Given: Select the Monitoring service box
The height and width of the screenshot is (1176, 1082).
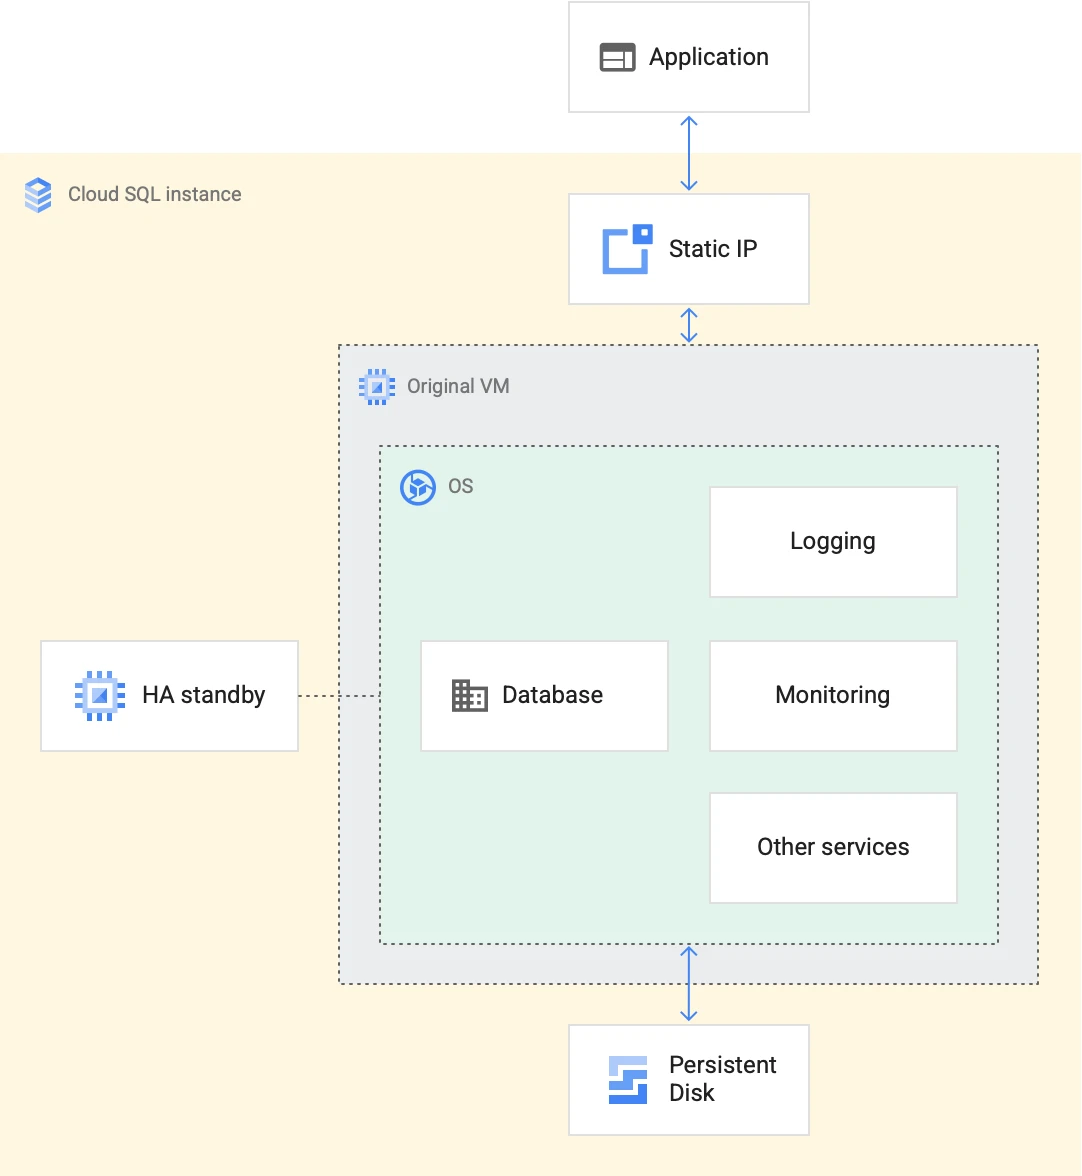Looking at the screenshot, I should 832,695.
